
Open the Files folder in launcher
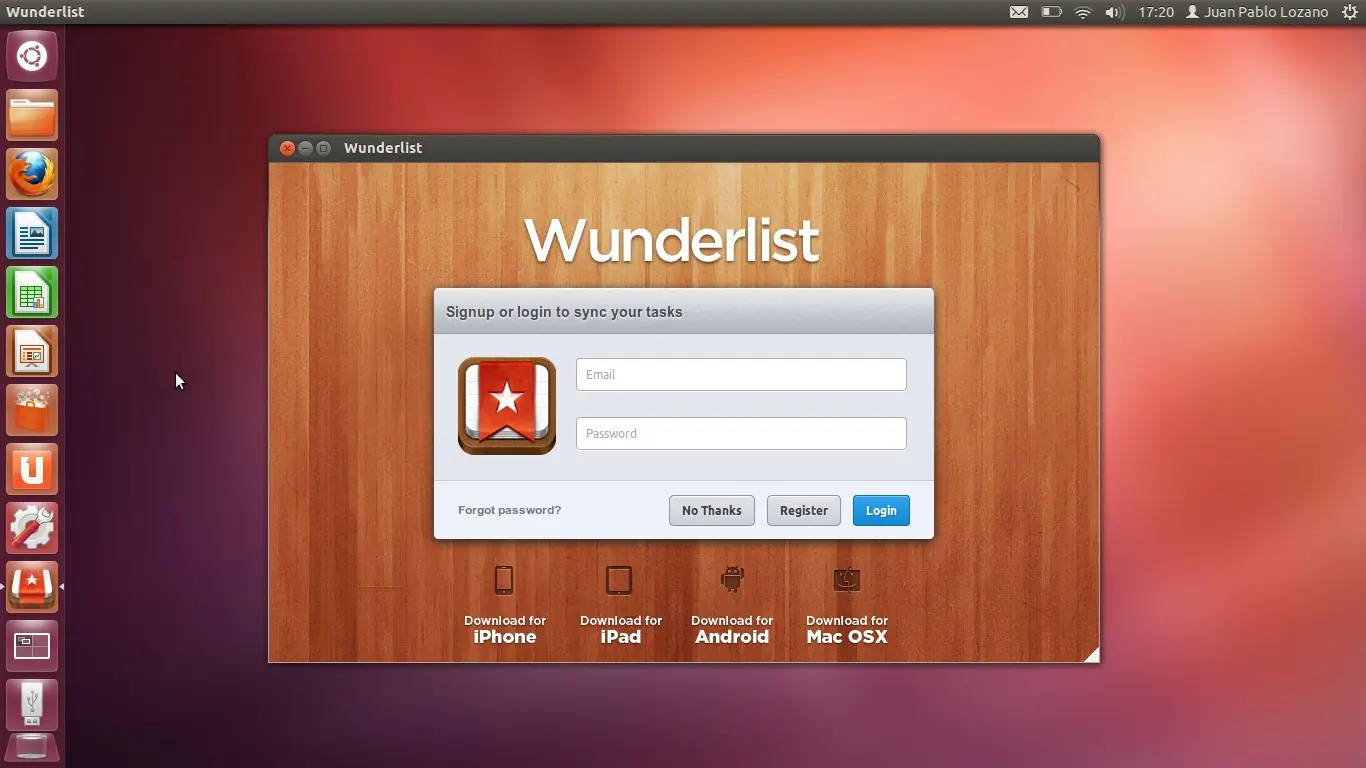(32, 115)
